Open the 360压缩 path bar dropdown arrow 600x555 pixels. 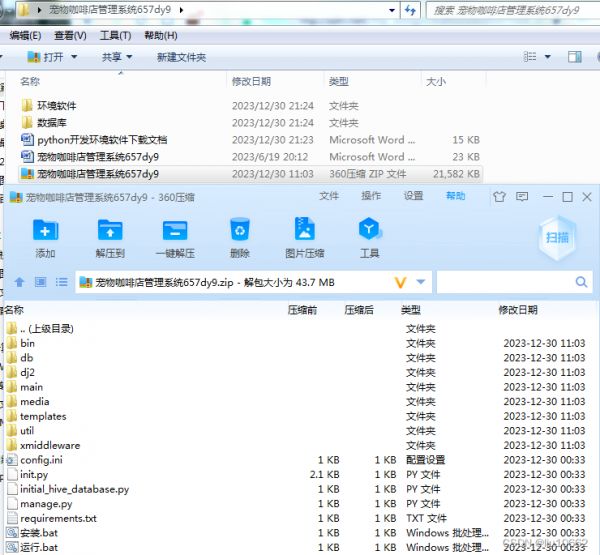point(421,282)
